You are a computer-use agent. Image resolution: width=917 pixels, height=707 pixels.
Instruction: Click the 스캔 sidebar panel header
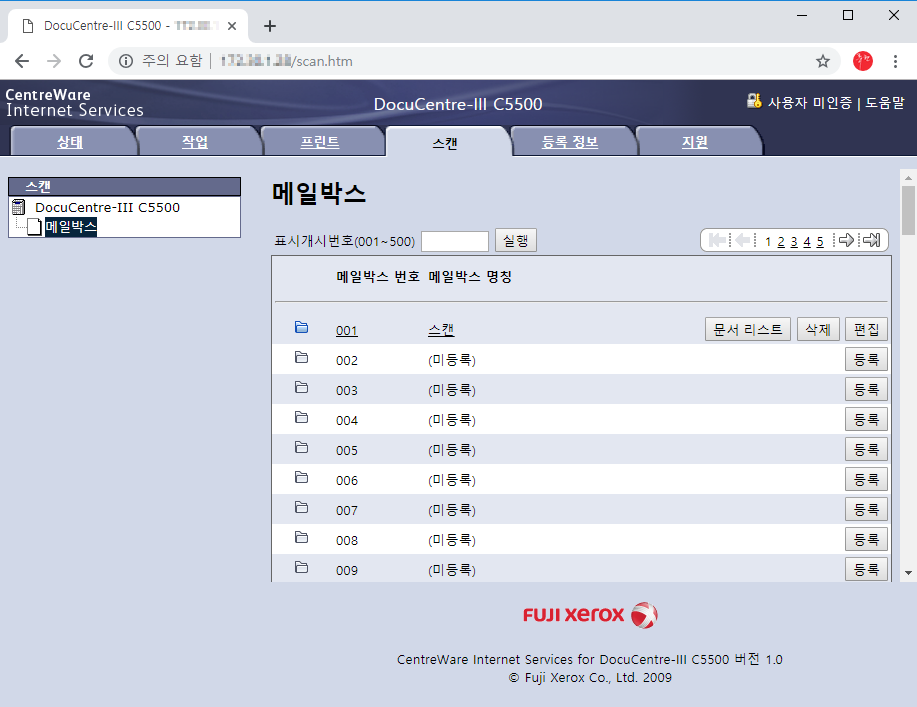point(124,187)
